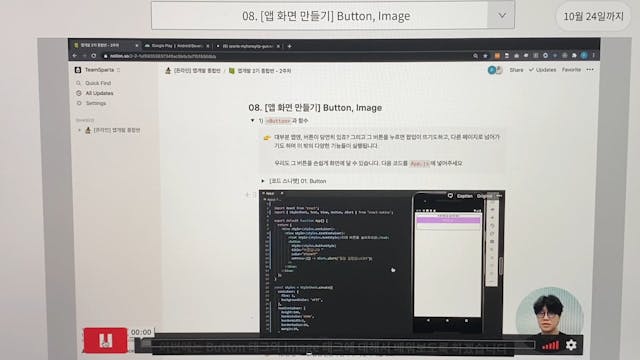This screenshot has height=360, width=640.
Task: Bookmark page with the star icon
Action: pyautogui.click(x=485, y=56)
